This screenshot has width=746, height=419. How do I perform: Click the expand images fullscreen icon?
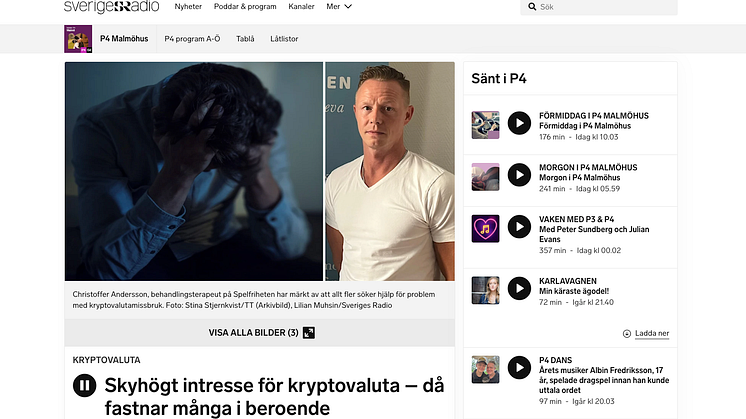[309, 332]
